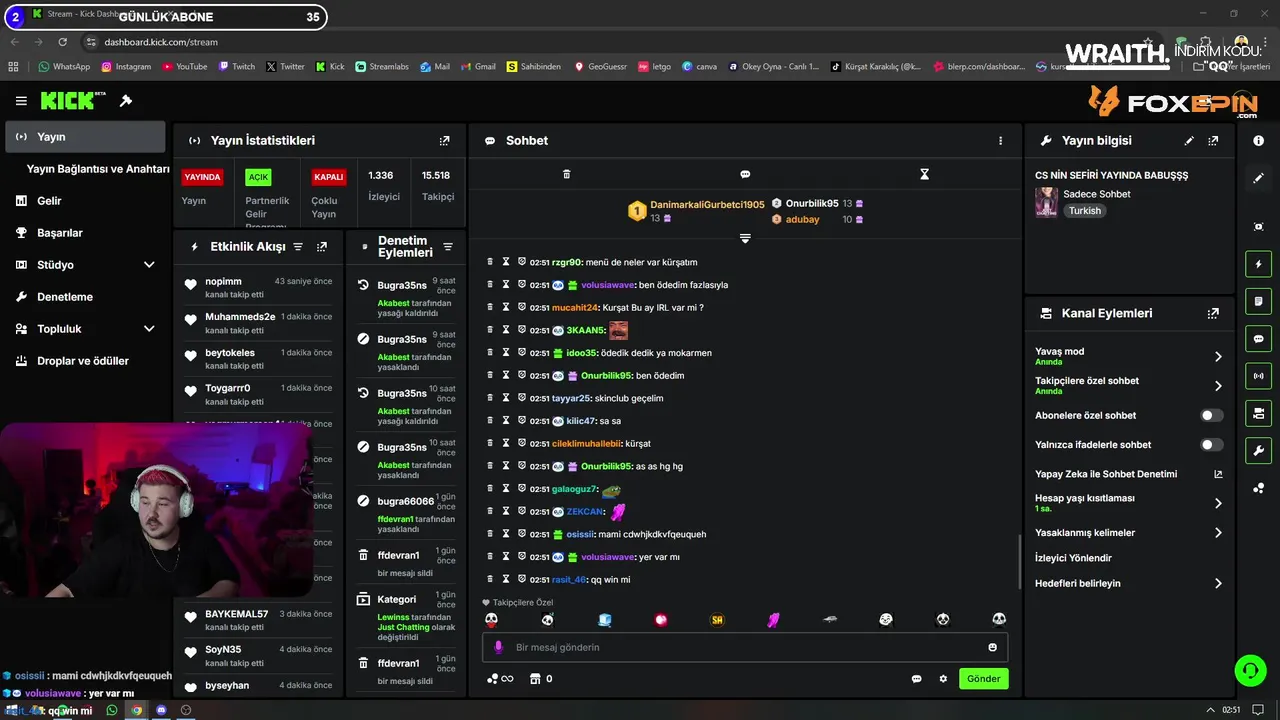This screenshot has width=1280, height=720.
Task: Click the hourglass icon in the Sohbet toolbar
Action: (x=924, y=174)
